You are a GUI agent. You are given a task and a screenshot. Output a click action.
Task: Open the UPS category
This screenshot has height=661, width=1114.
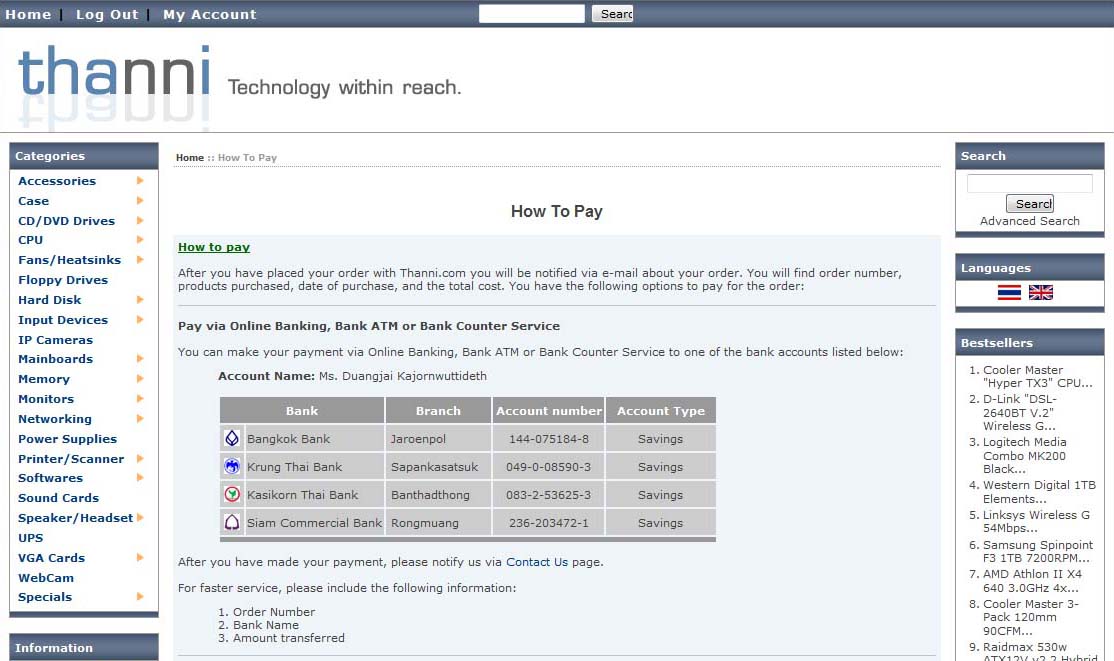coord(31,537)
